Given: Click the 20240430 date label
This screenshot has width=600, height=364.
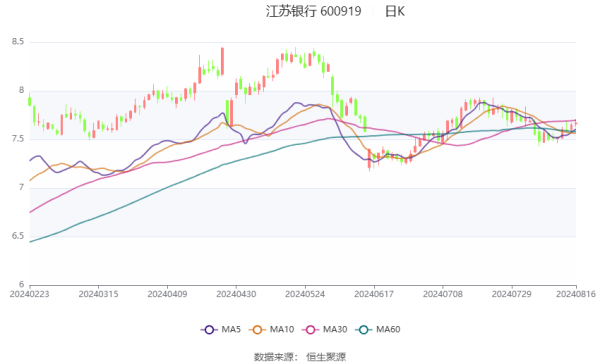Looking at the screenshot, I should pos(236,294).
